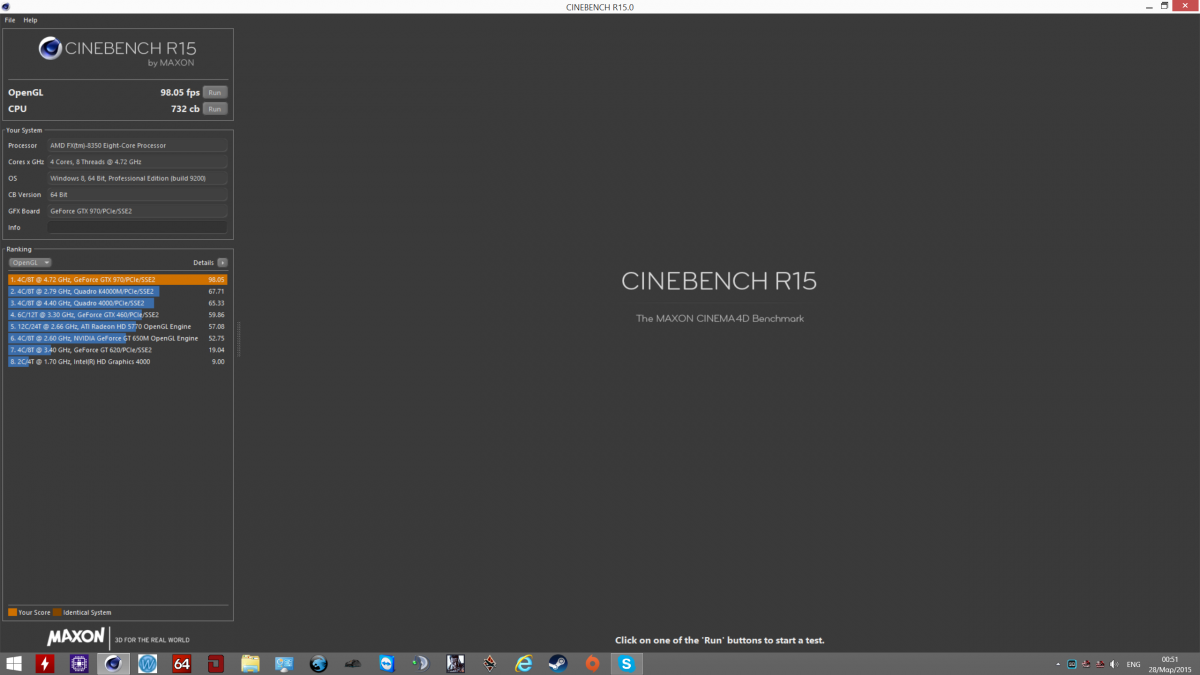
Task: Open the Cinebench window system menu icon
Action: click(x=6, y=6)
